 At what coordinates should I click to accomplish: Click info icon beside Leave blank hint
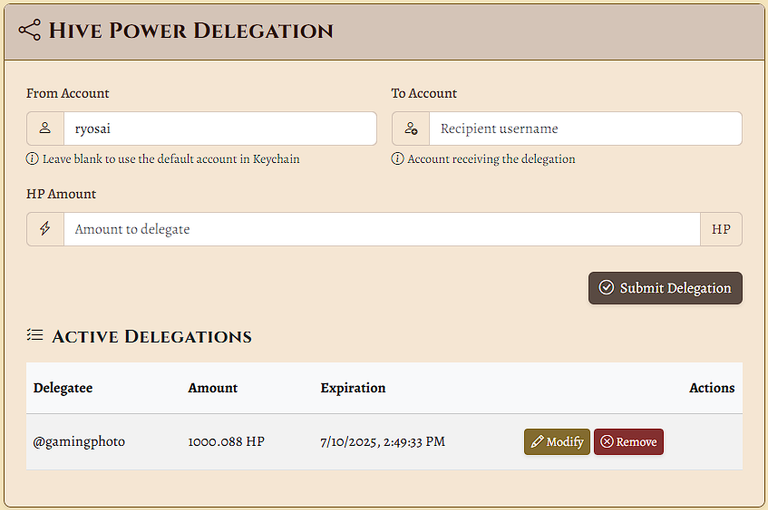pyautogui.click(x=32, y=159)
